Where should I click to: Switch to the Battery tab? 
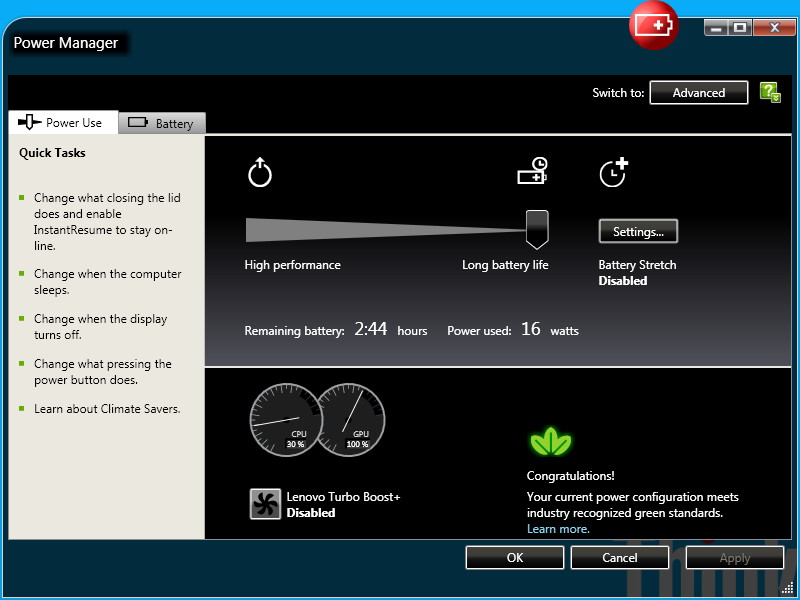point(162,124)
